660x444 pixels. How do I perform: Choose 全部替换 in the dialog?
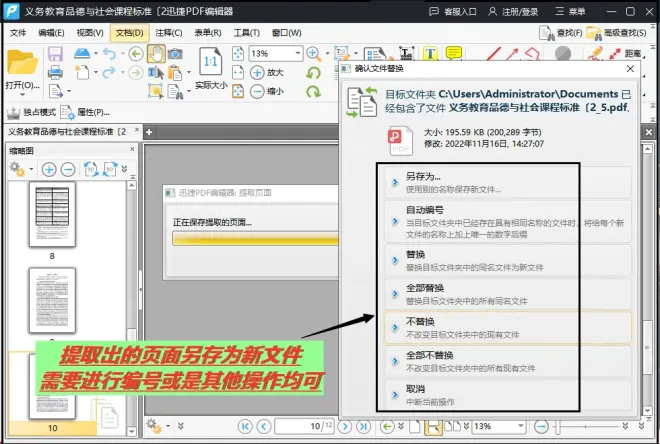(x=508, y=294)
